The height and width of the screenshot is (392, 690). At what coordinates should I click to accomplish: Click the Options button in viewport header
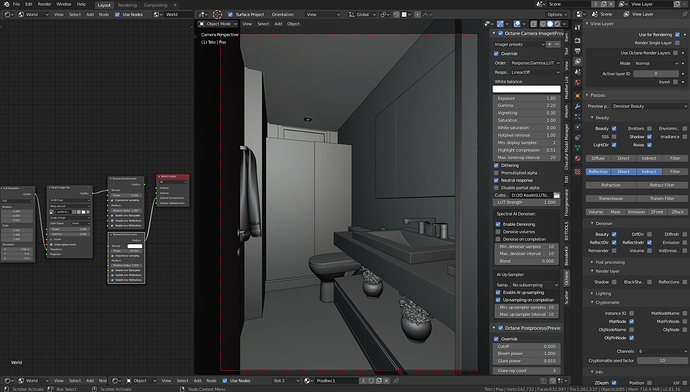coord(557,15)
